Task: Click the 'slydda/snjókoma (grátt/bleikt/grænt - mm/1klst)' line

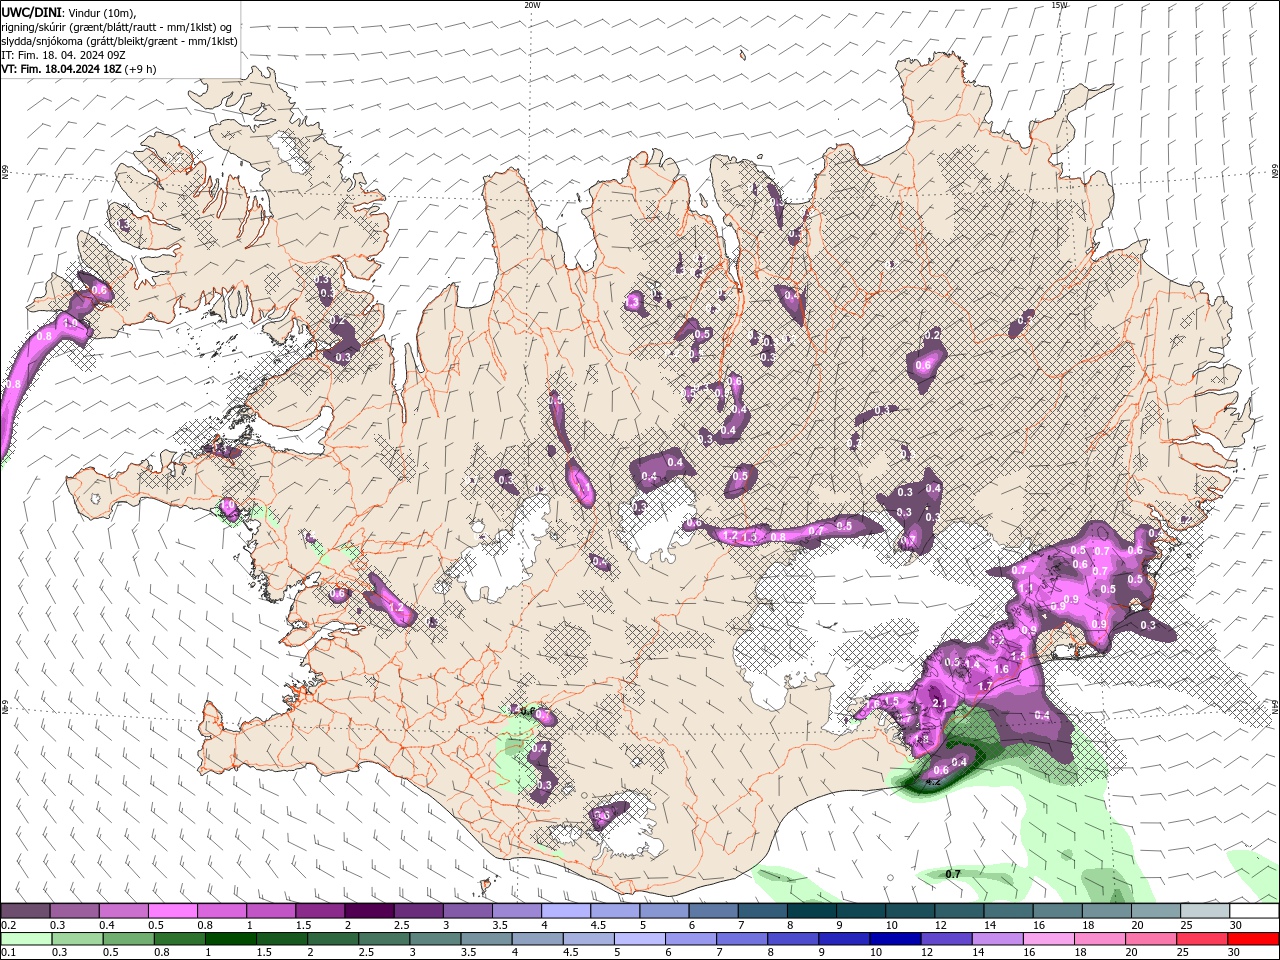Action: 119,41
